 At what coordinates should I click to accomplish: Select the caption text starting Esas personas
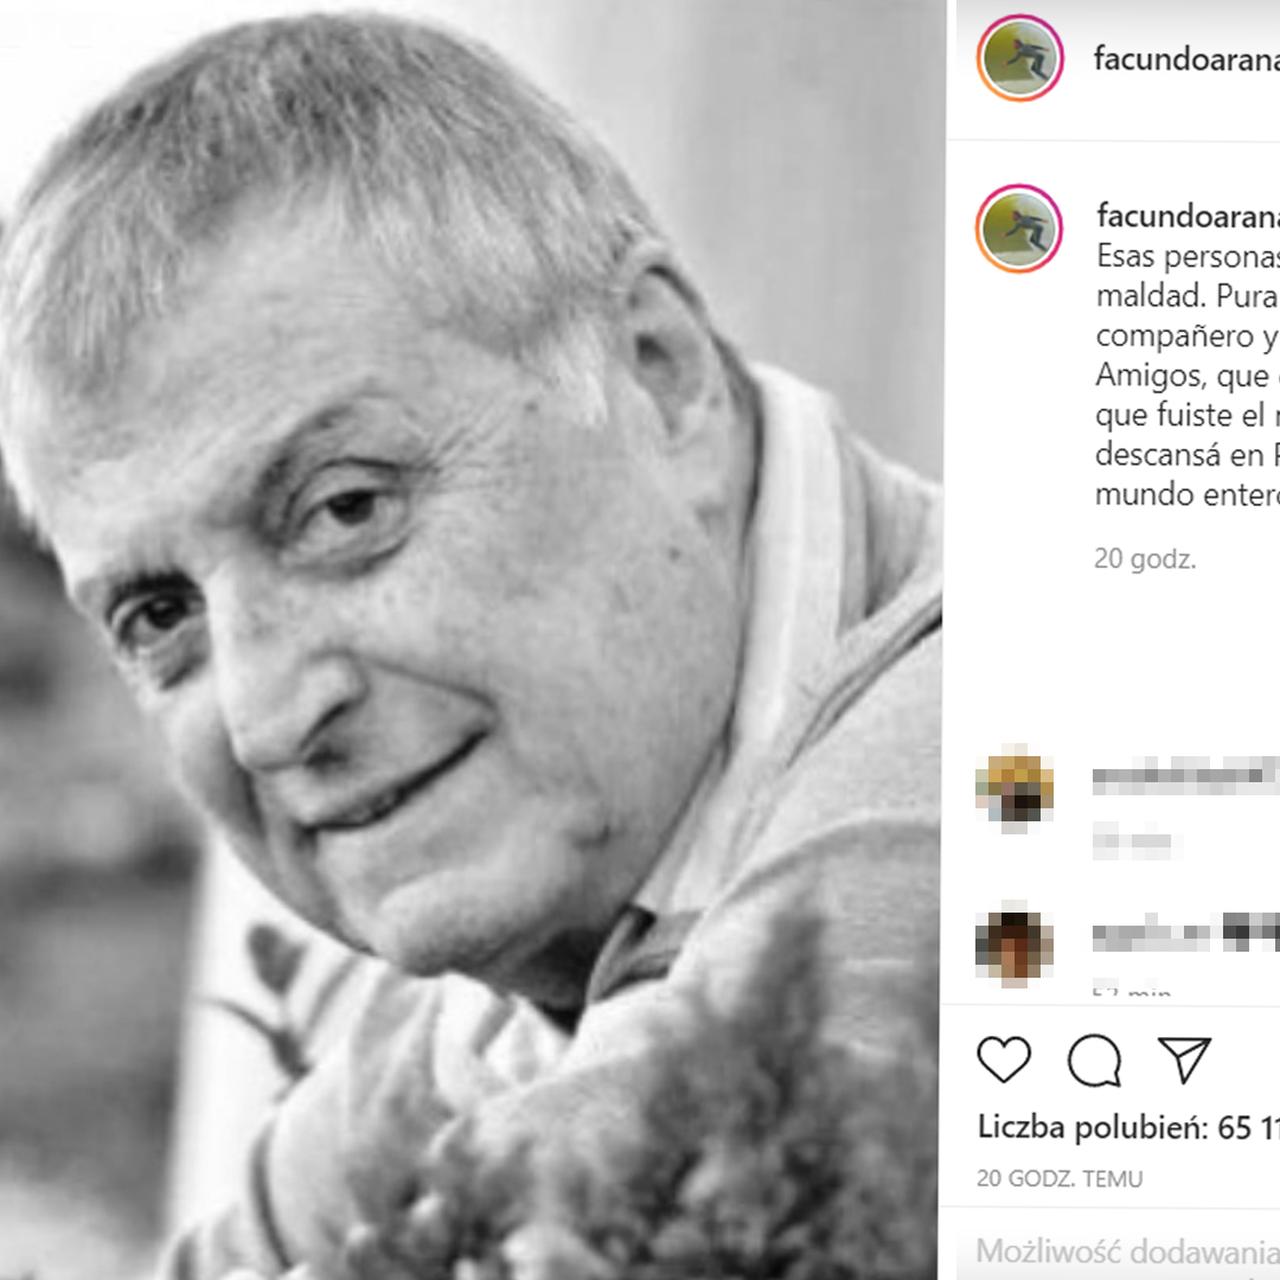1188,375
